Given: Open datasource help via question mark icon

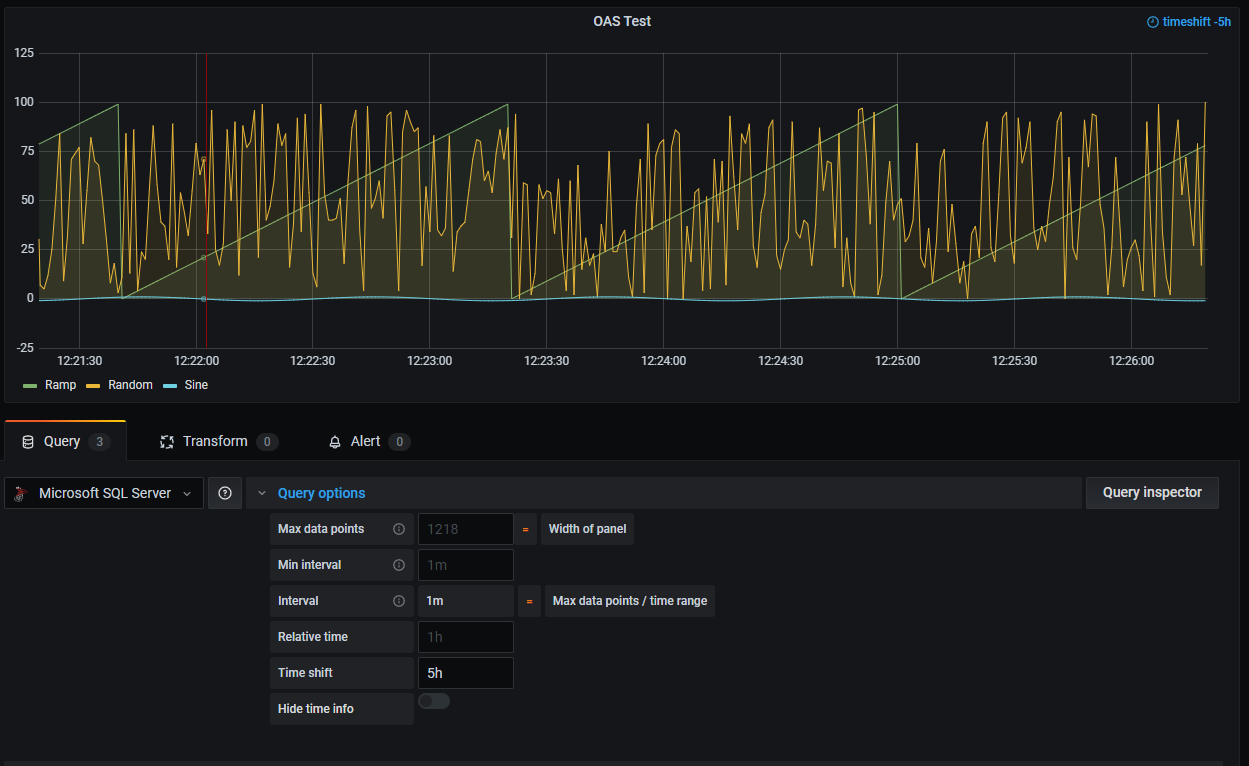Looking at the screenshot, I should (x=224, y=492).
